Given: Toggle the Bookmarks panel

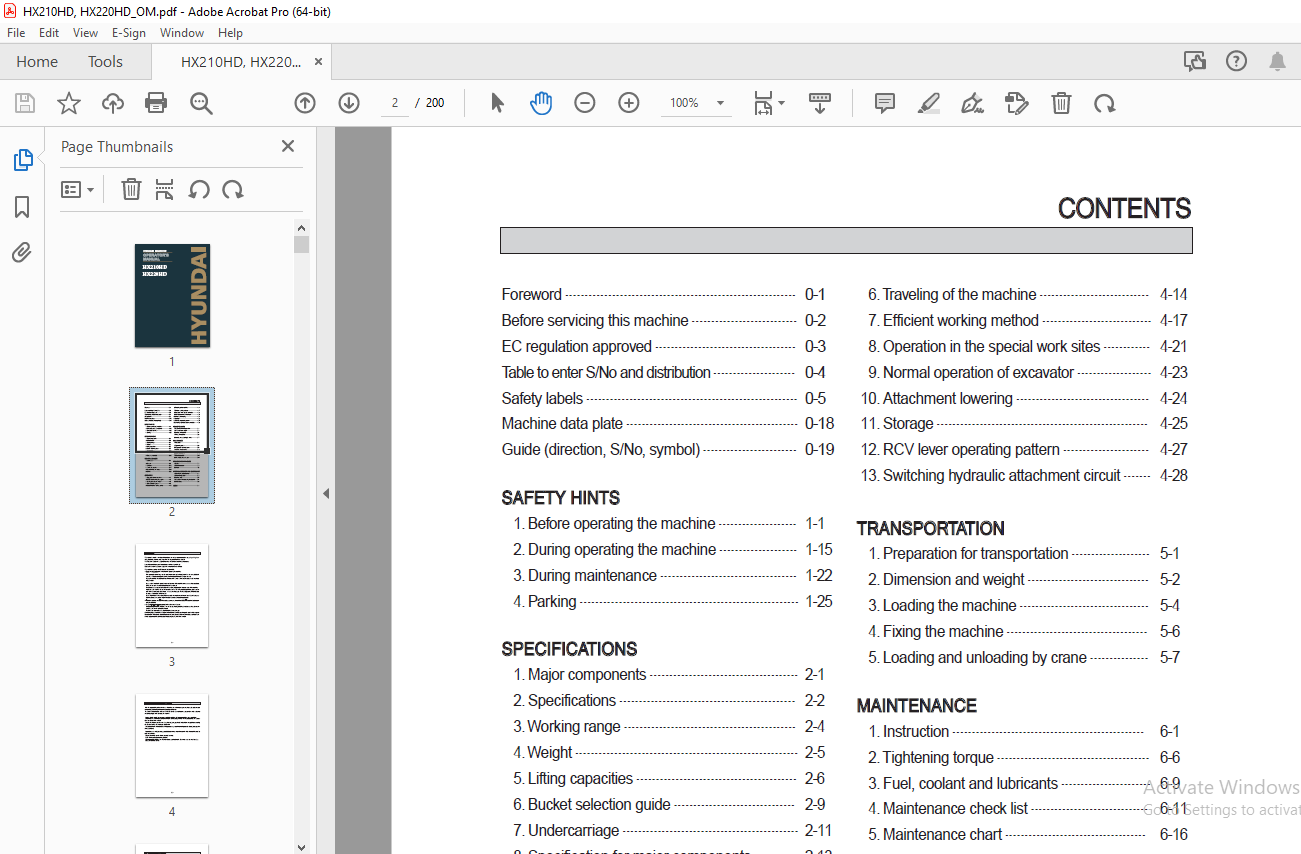Looking at the screenshot, I should pos(22,207).
